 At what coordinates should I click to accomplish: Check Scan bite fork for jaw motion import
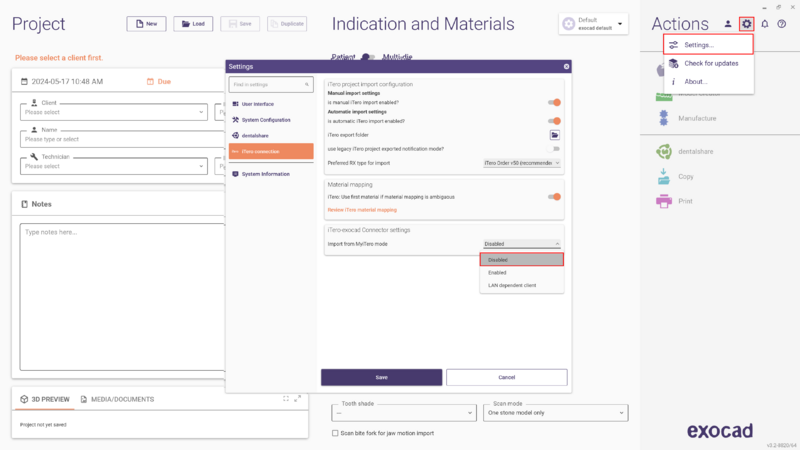point(335,433)
